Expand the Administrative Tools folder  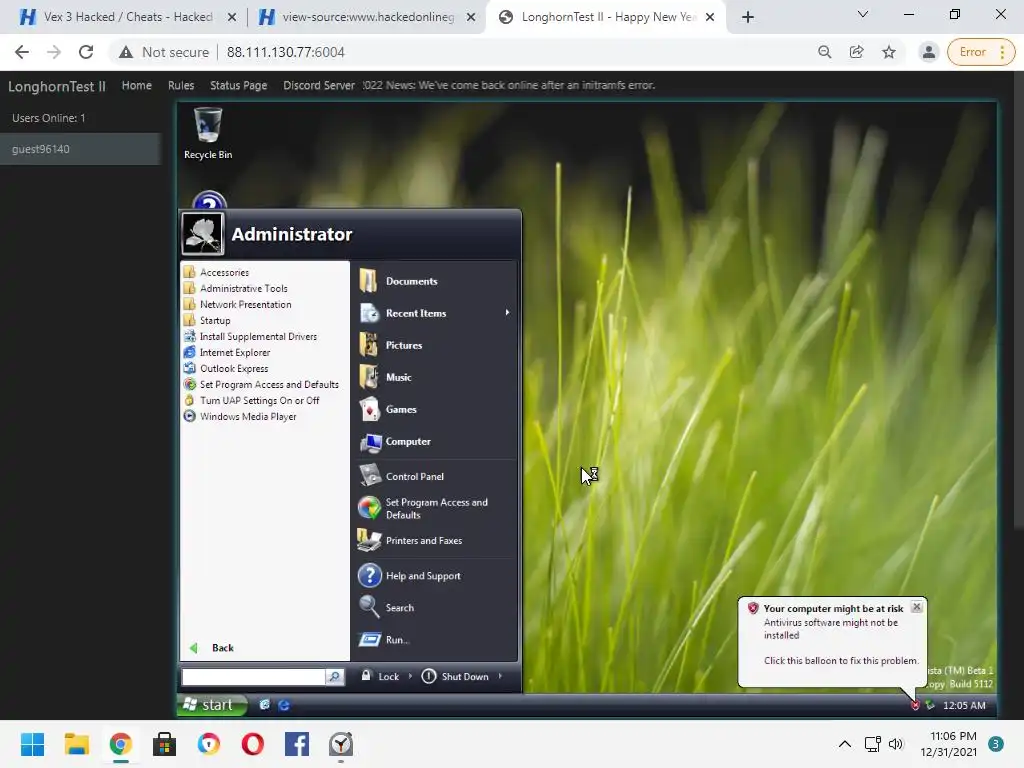[244, 288]
